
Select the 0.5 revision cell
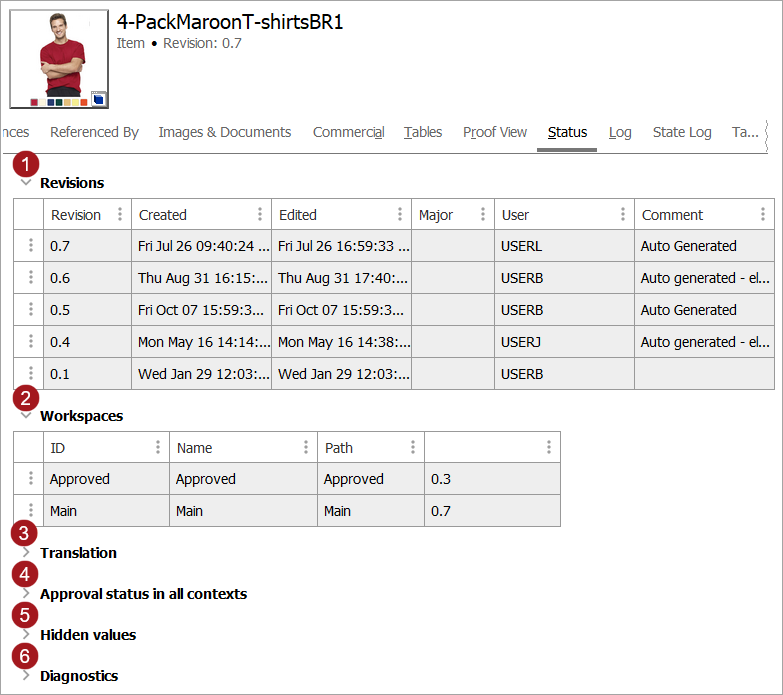click(87, 310)
